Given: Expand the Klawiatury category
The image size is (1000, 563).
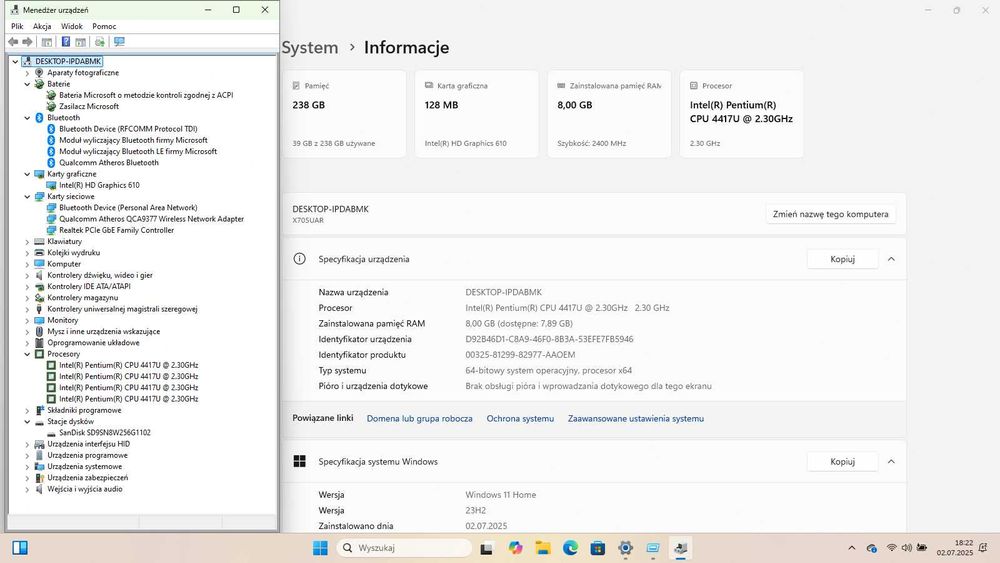Looking at the screenshot, I should click(27, 242).
